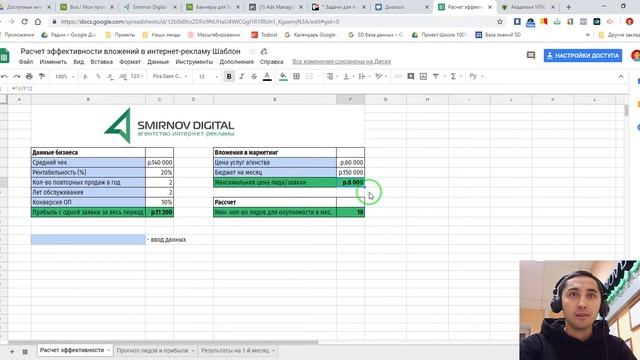This screenshot has width=640, height=360.
Task: Open the zoom 100% dropdown
Action: pos(64,76)
